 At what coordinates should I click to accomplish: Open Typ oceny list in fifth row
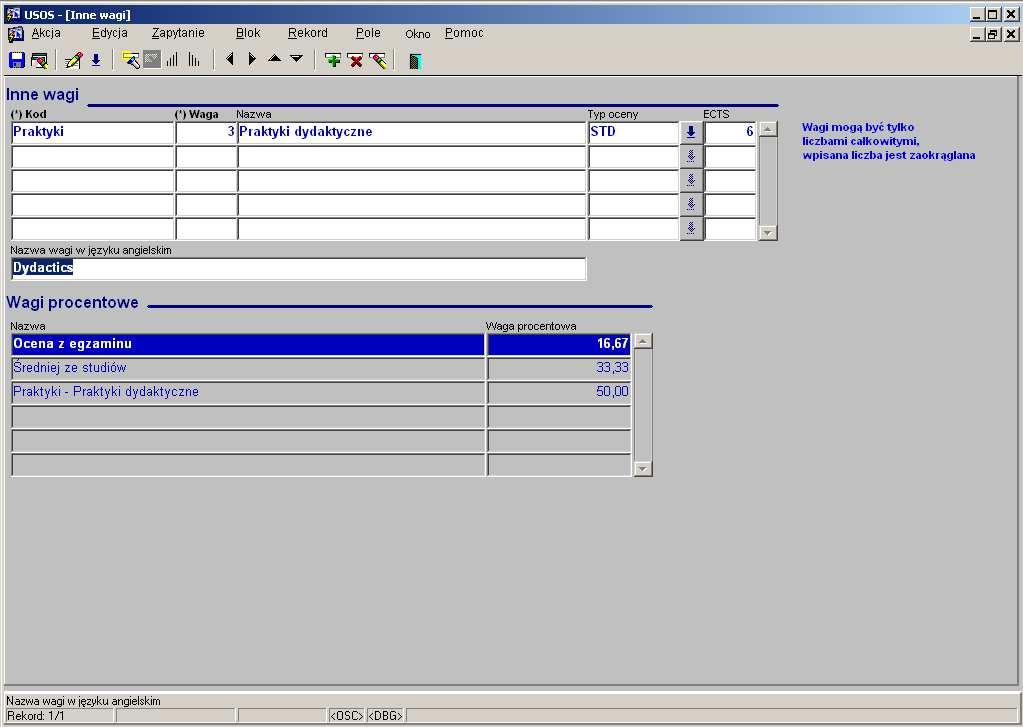[x=691, y=229]
